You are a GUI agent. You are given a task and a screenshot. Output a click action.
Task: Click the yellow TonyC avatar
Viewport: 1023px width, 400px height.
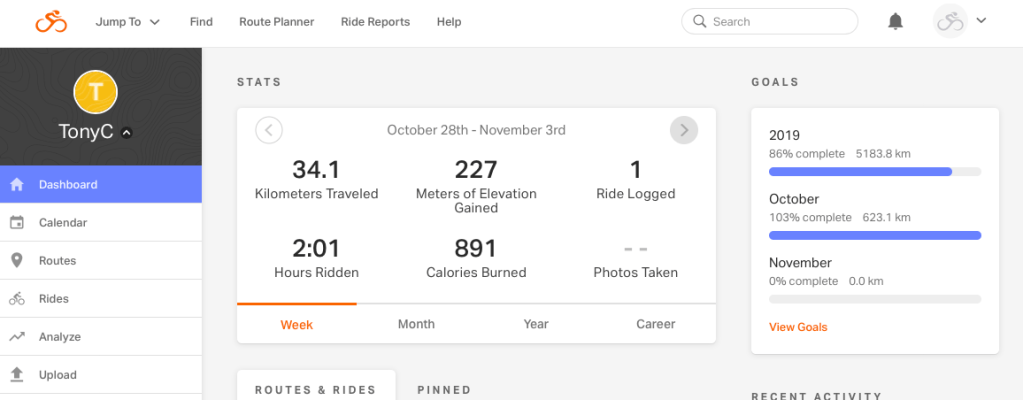click(96, 93)
